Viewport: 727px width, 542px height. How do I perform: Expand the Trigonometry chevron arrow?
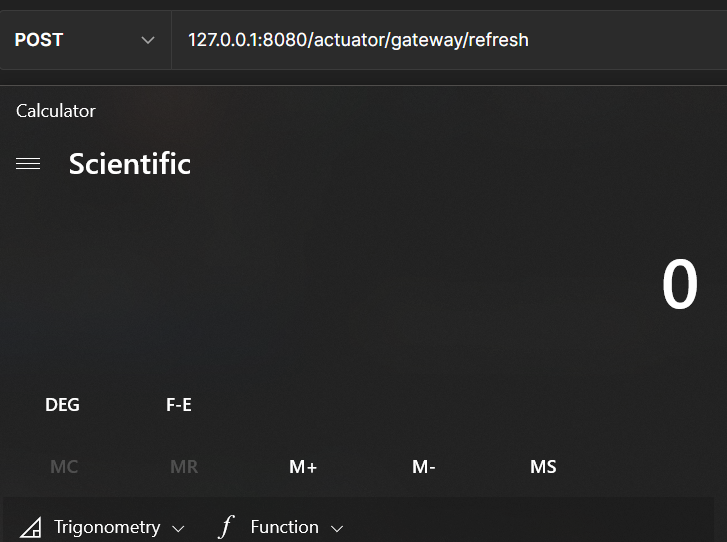(178, 528)
